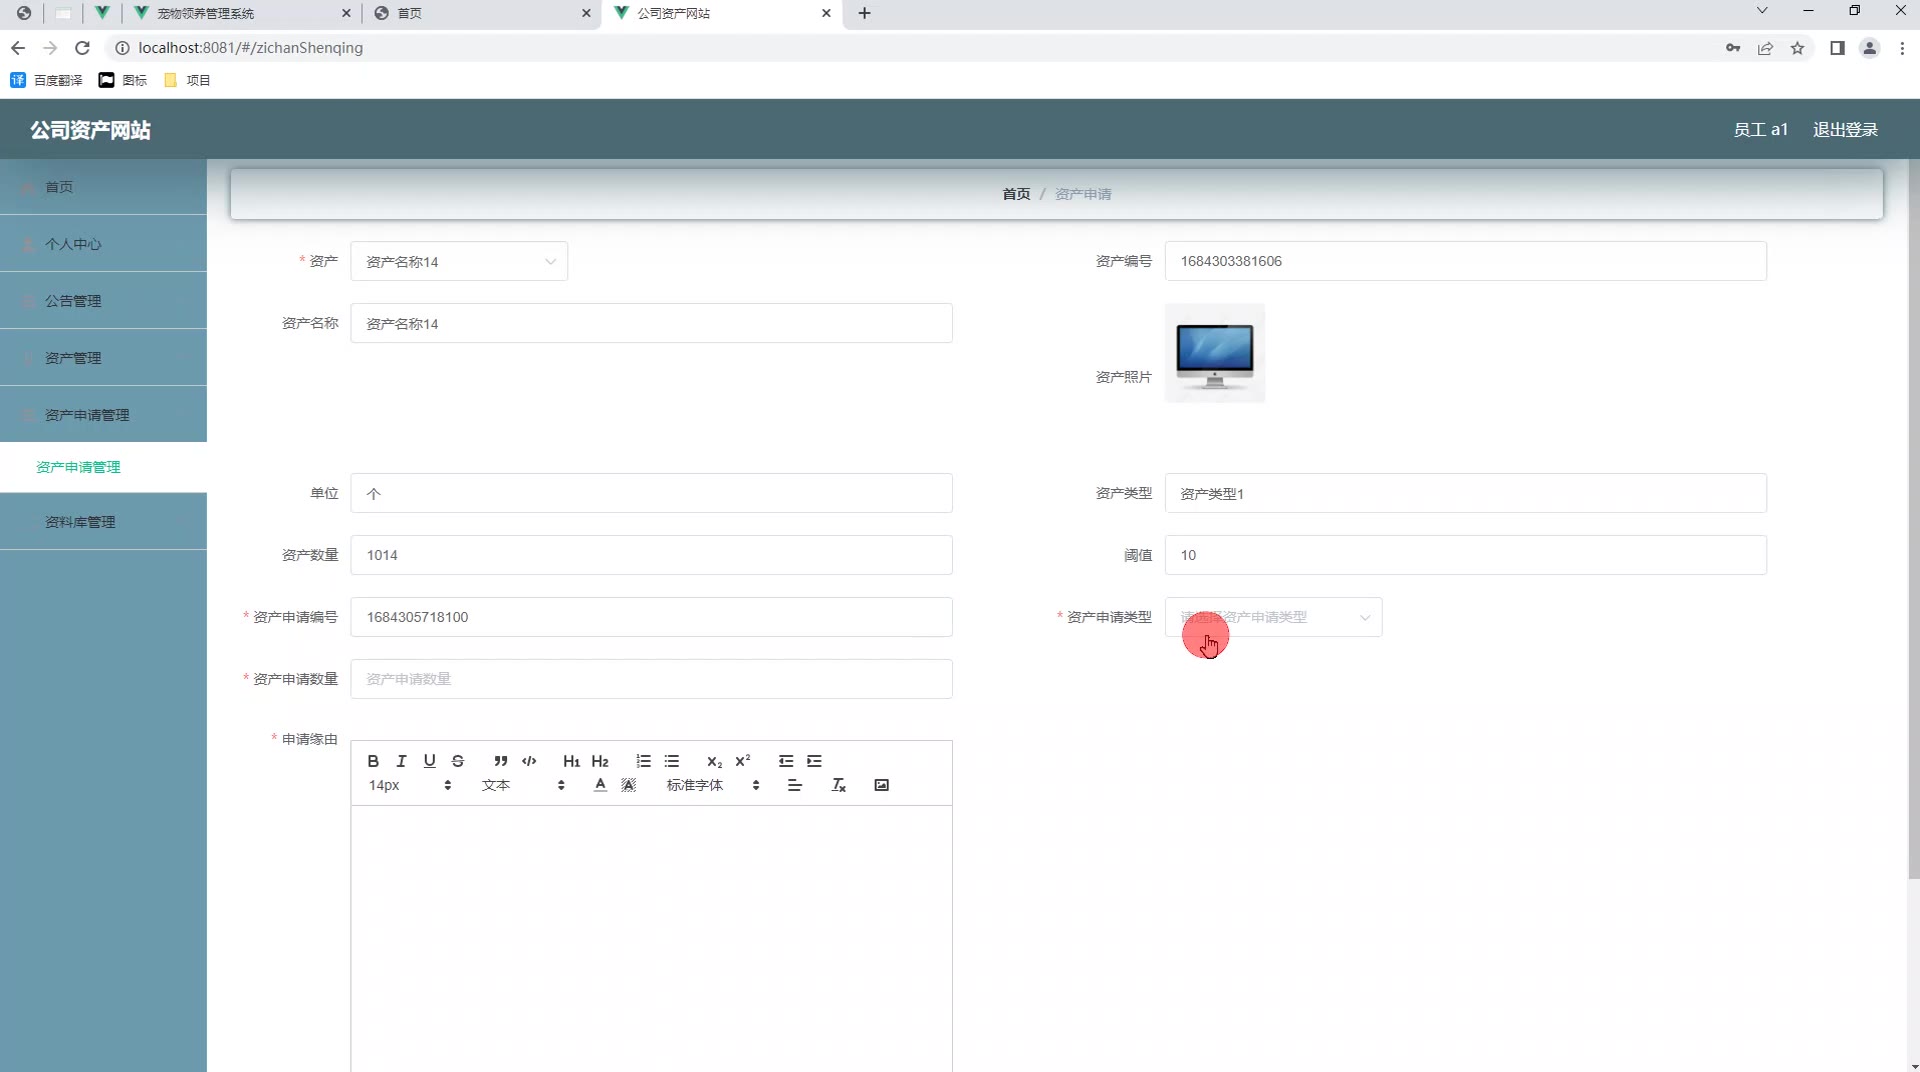Increase indent in the editor
1920x1072 pixels.
pos(814,761)
